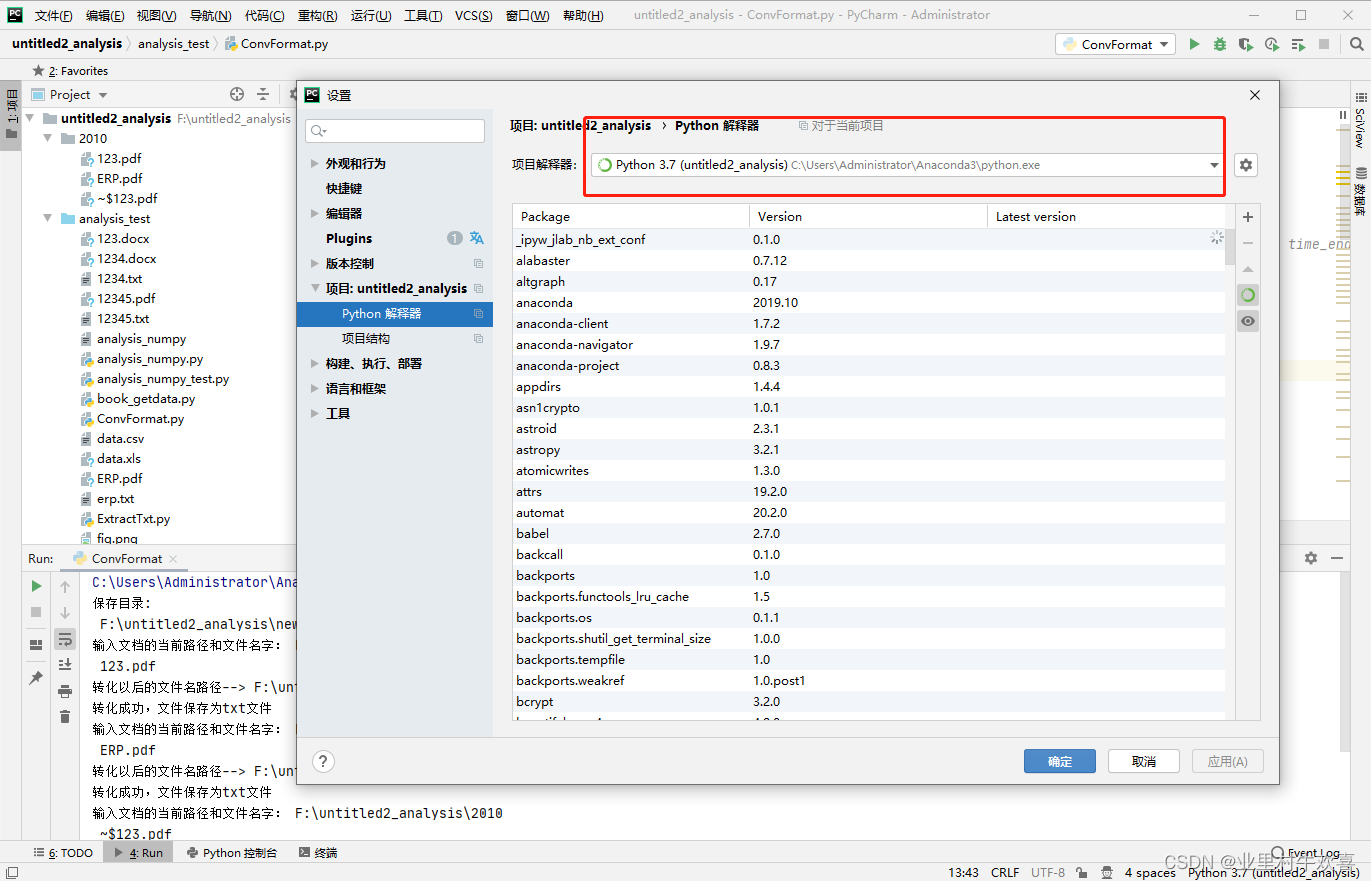Run ConvFormat with coverage icon

pyautogui.click(x=1246, y=44)
